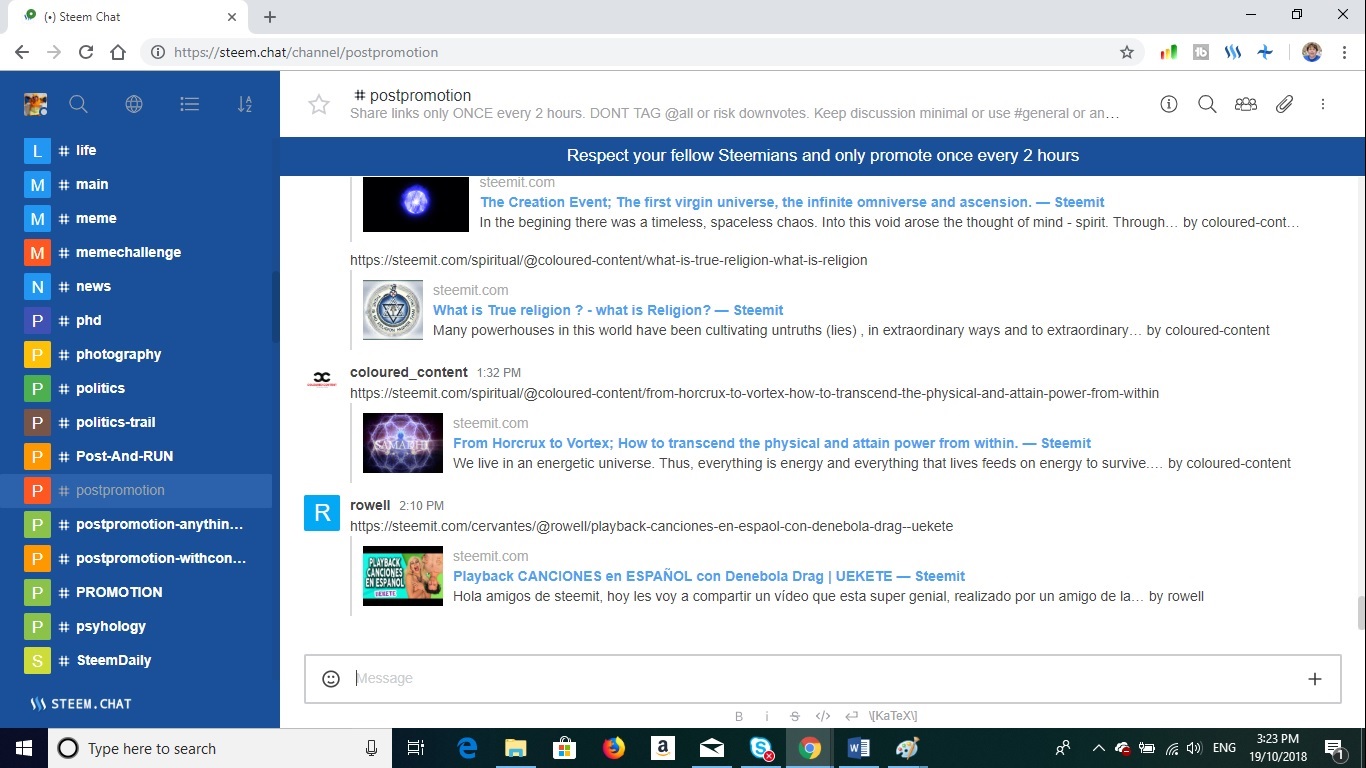This screenshot has height=768, width=1366.
Task: Click the plus attachment button in composer
Action: [x=1315, y=679]
